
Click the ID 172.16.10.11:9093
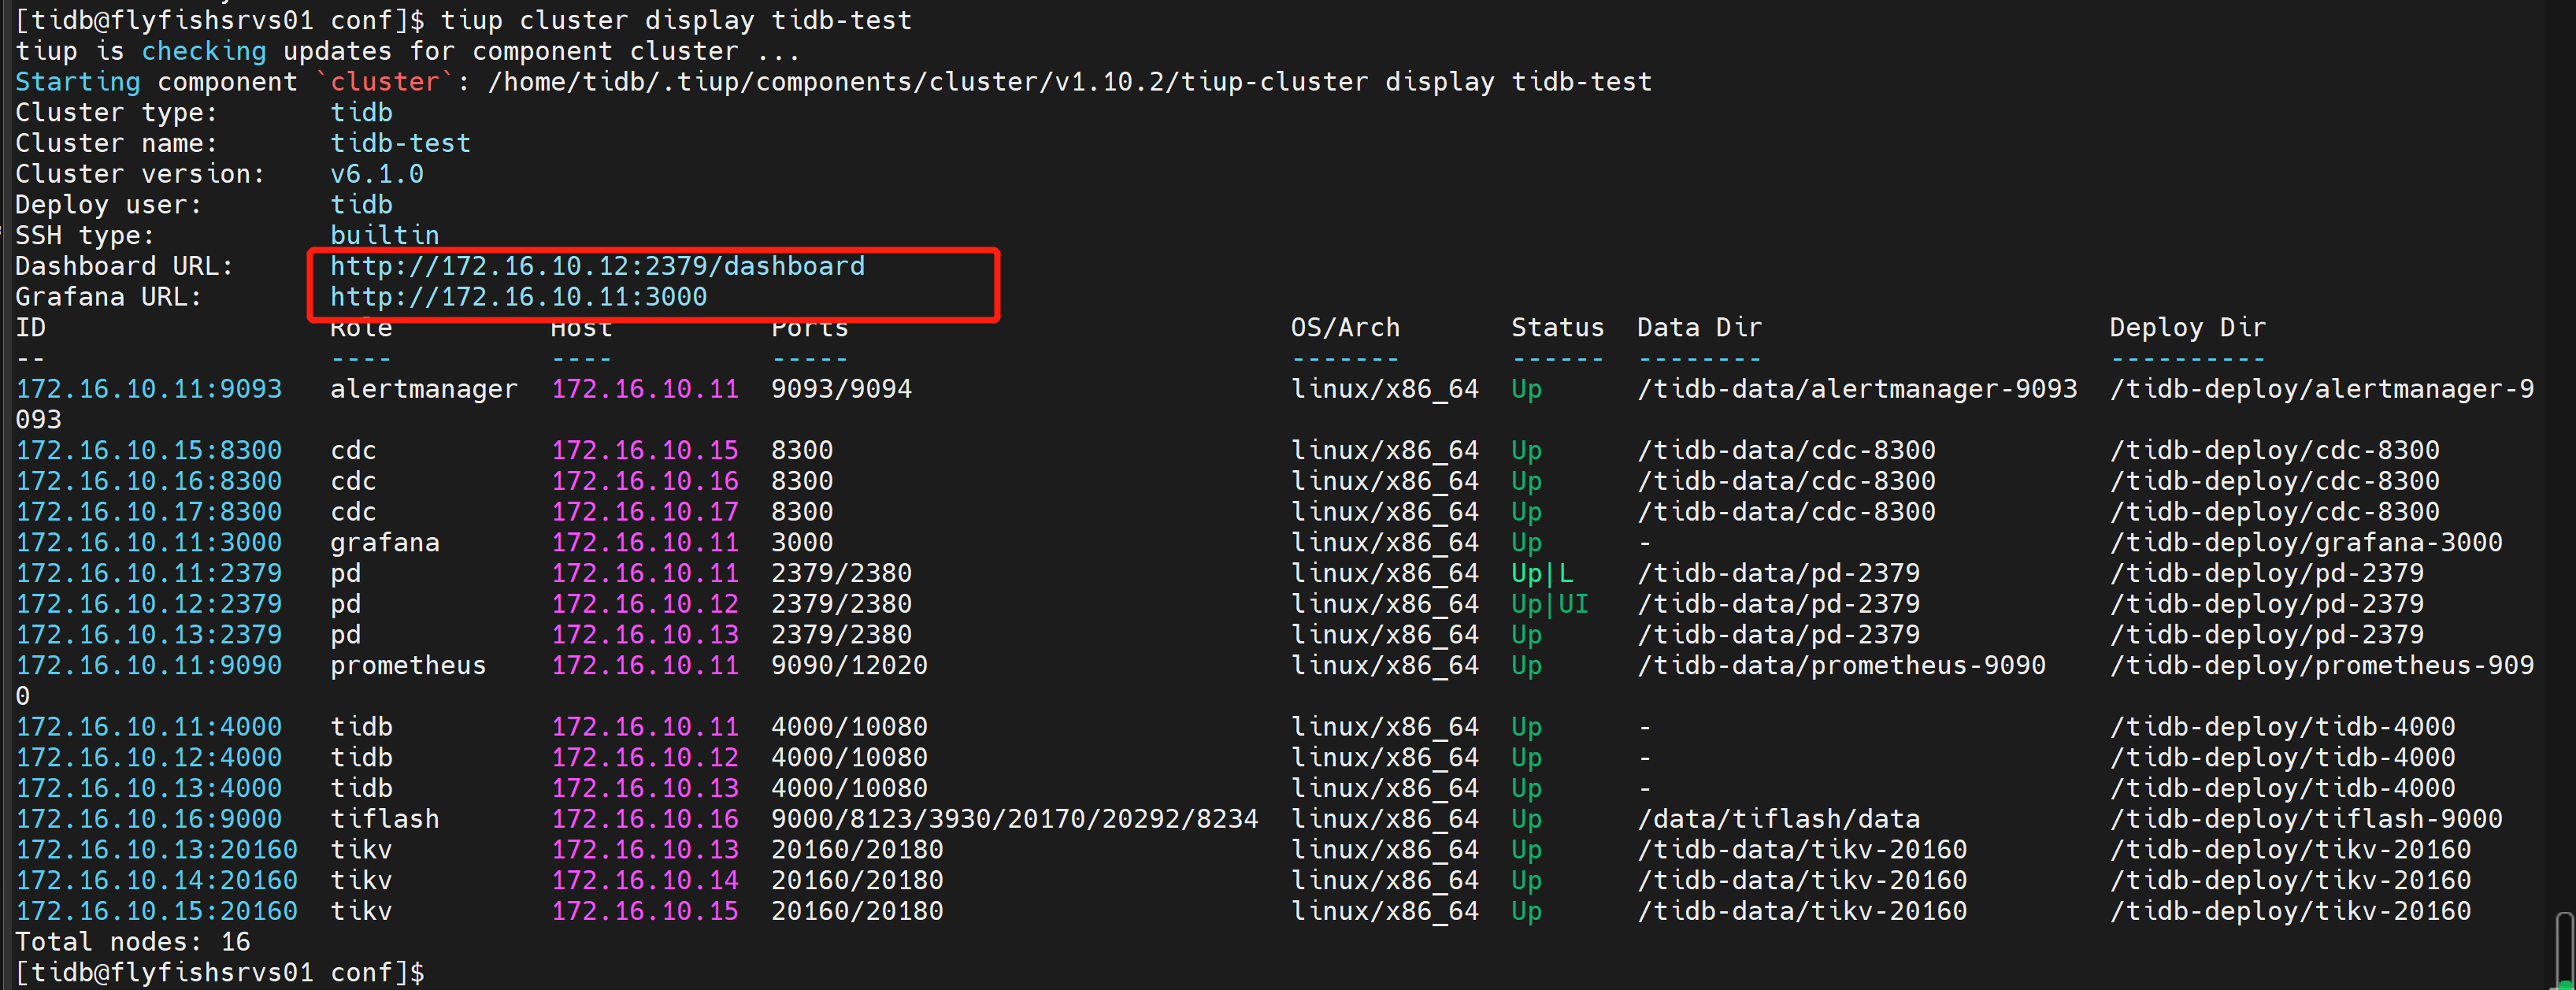click(149, 389)
